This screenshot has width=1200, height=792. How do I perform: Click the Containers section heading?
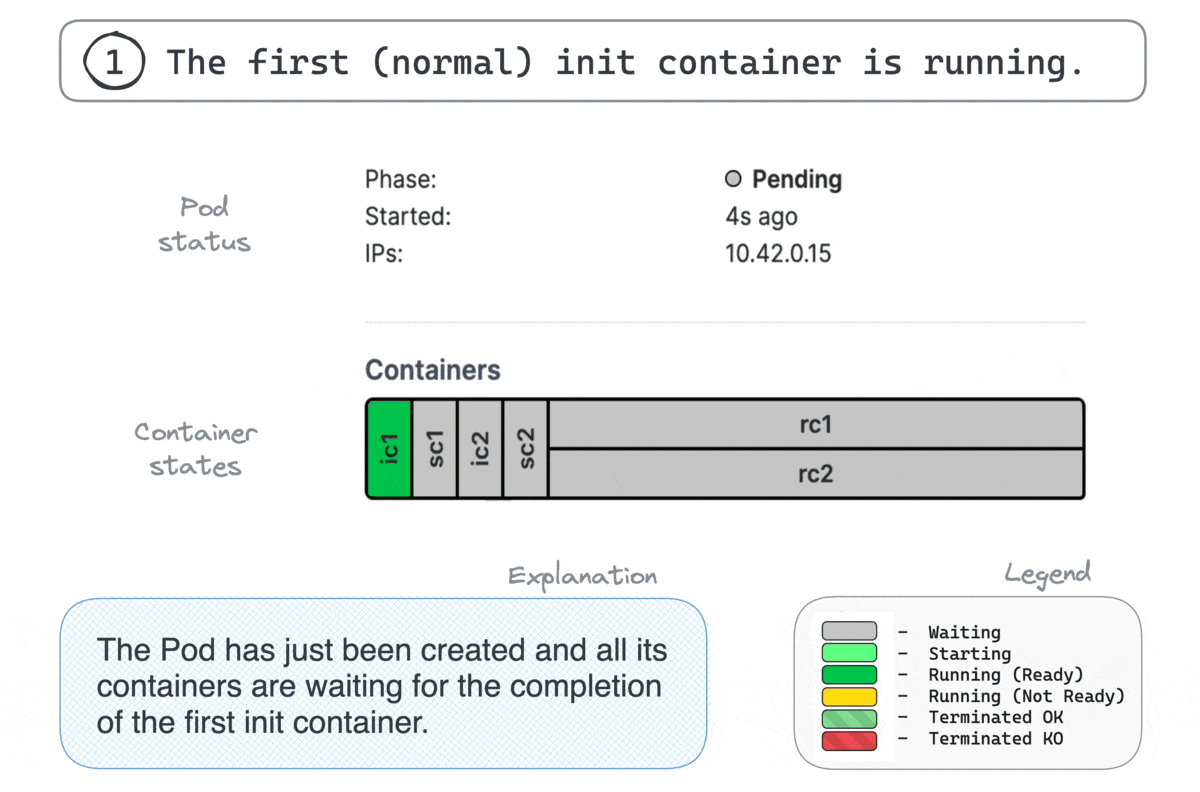click(x=433, y=370)
